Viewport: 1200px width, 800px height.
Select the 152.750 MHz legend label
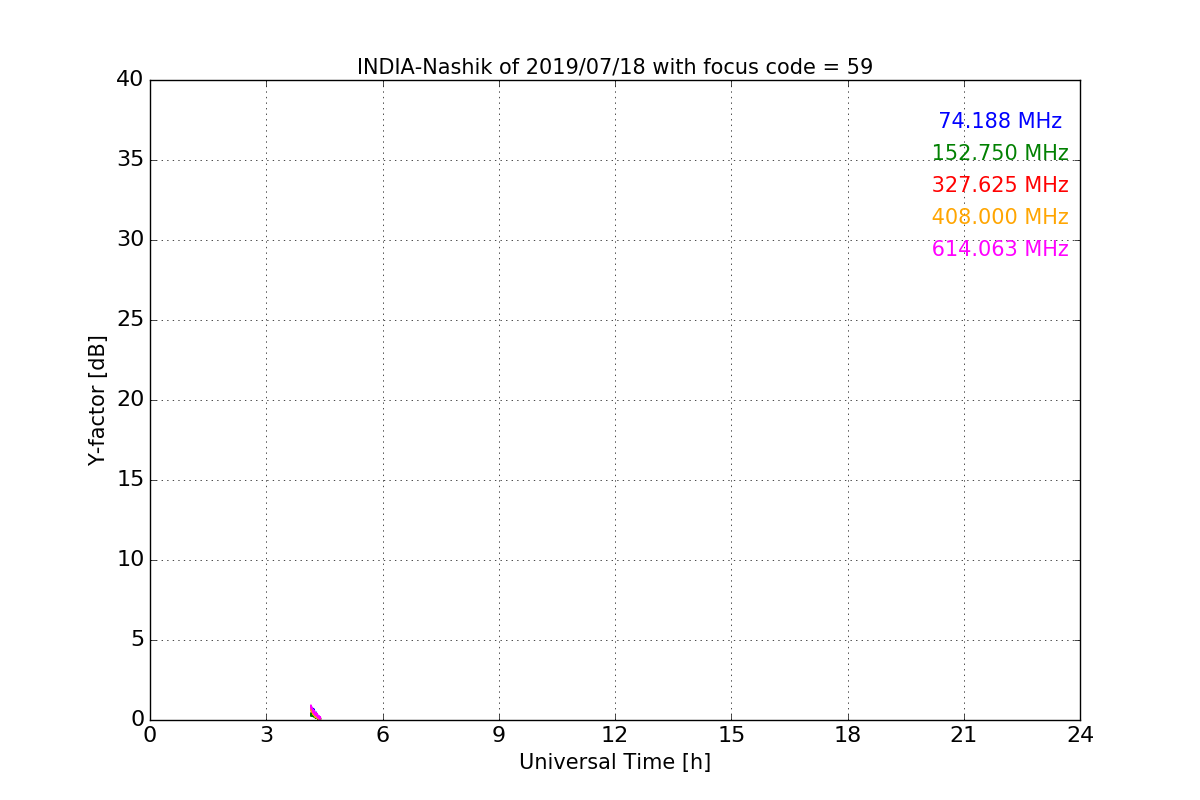point(1000,153)
